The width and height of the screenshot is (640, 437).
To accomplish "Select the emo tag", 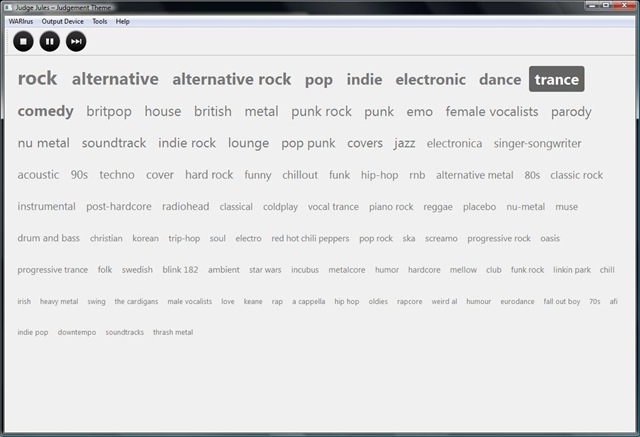I will tap(420, 111).
